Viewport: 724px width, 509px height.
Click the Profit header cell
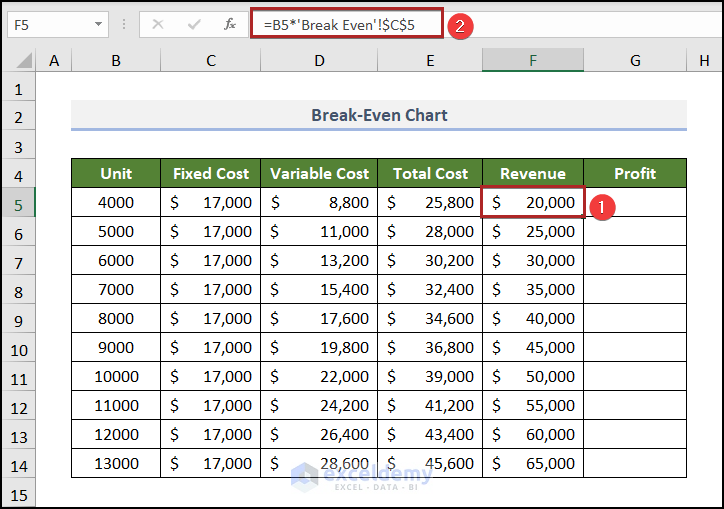[x=635, y=174]
